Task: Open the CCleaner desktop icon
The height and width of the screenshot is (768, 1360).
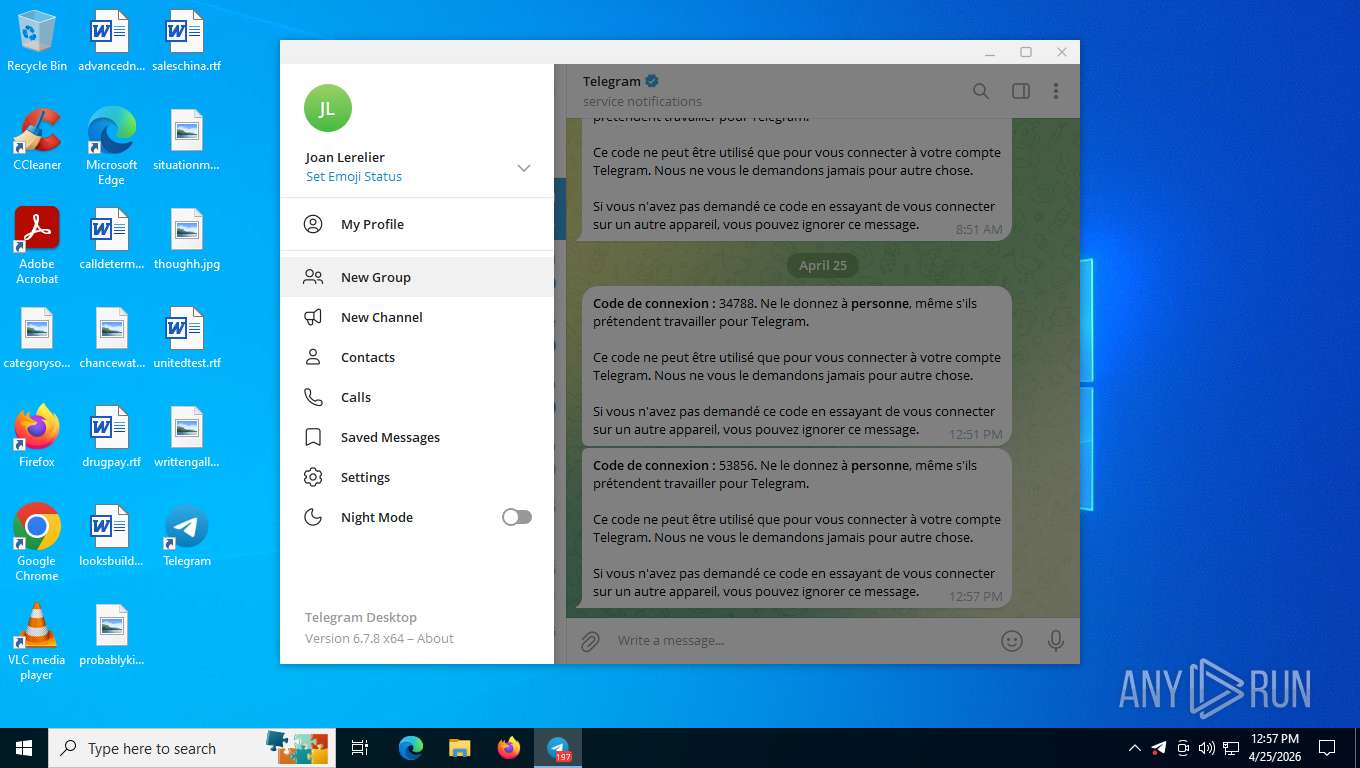Action: tap(37, 140)
